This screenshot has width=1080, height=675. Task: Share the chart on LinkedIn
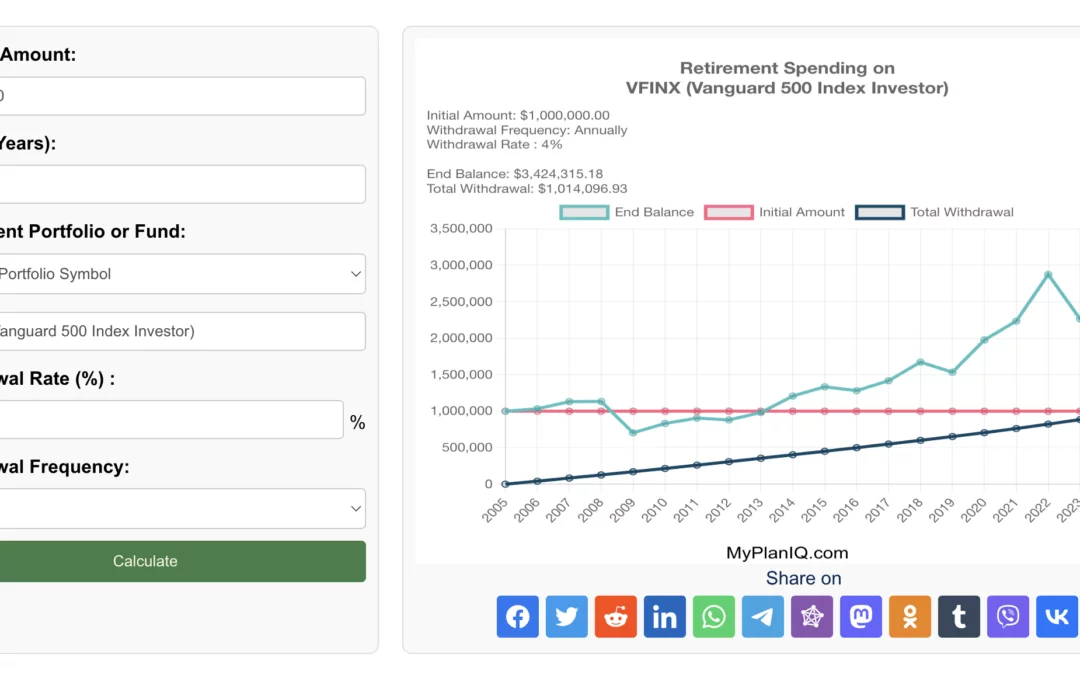tap(665, 616)
